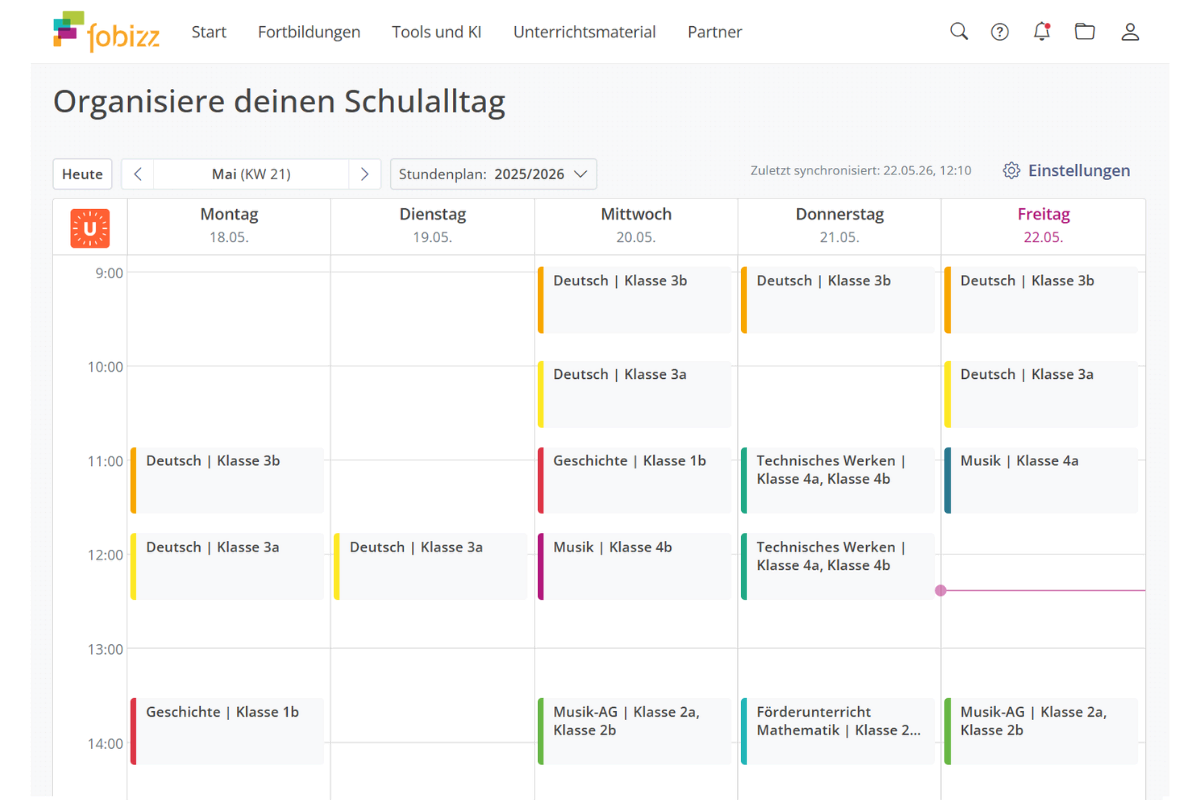Screen dimensions: 1200x800
Task: Open the notifications bell
Action: click(1042, 31)
